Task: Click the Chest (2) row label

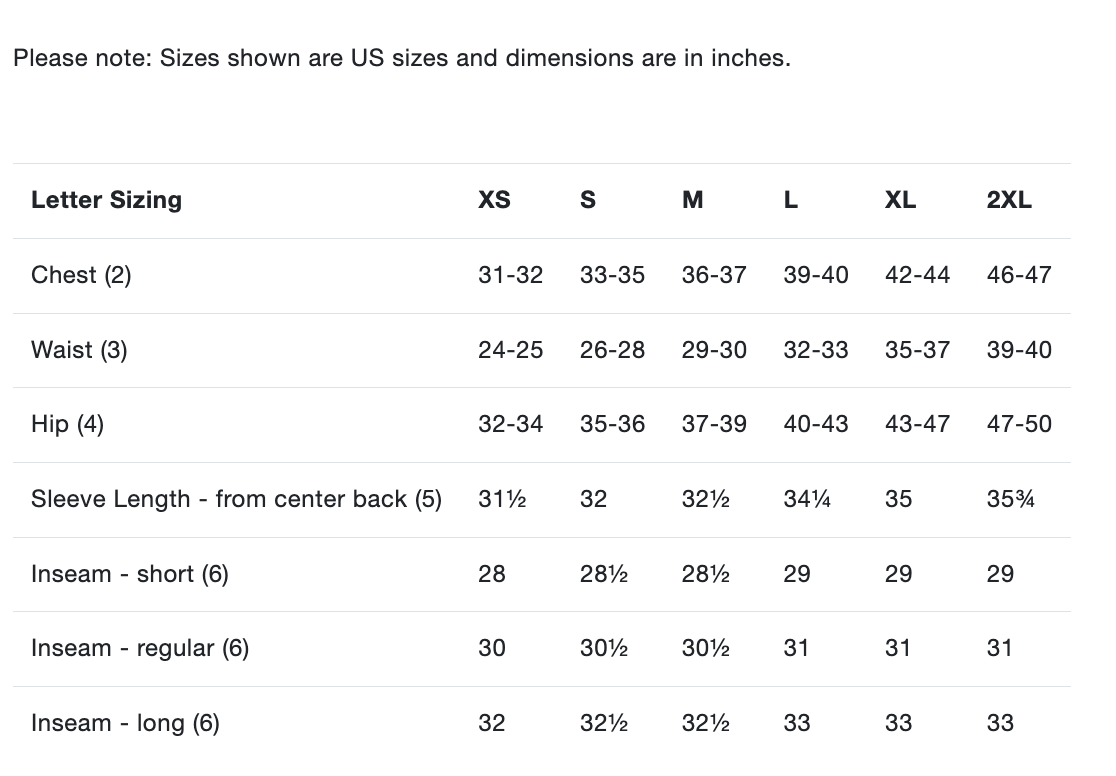Action: 81,275
